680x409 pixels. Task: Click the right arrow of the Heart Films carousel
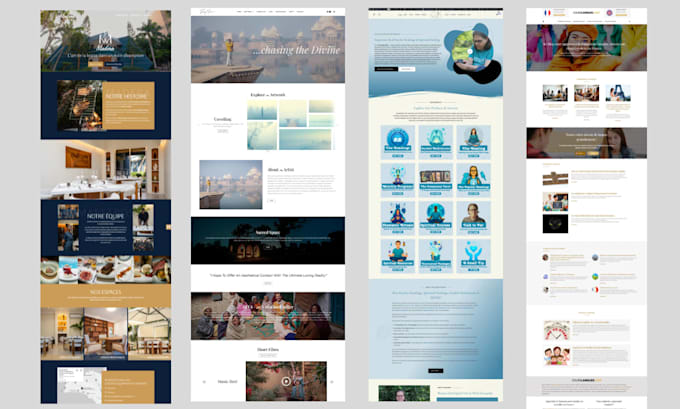point(332,382)
